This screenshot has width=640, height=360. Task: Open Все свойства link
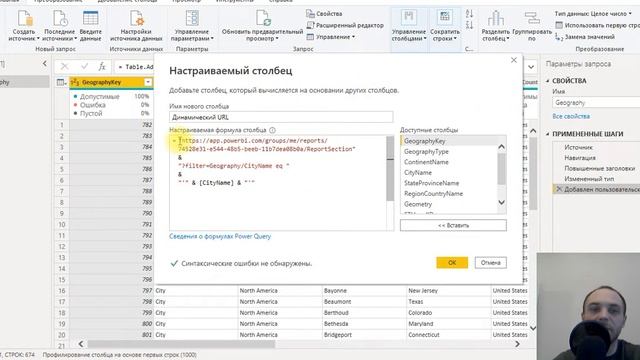tap(571, 116)
